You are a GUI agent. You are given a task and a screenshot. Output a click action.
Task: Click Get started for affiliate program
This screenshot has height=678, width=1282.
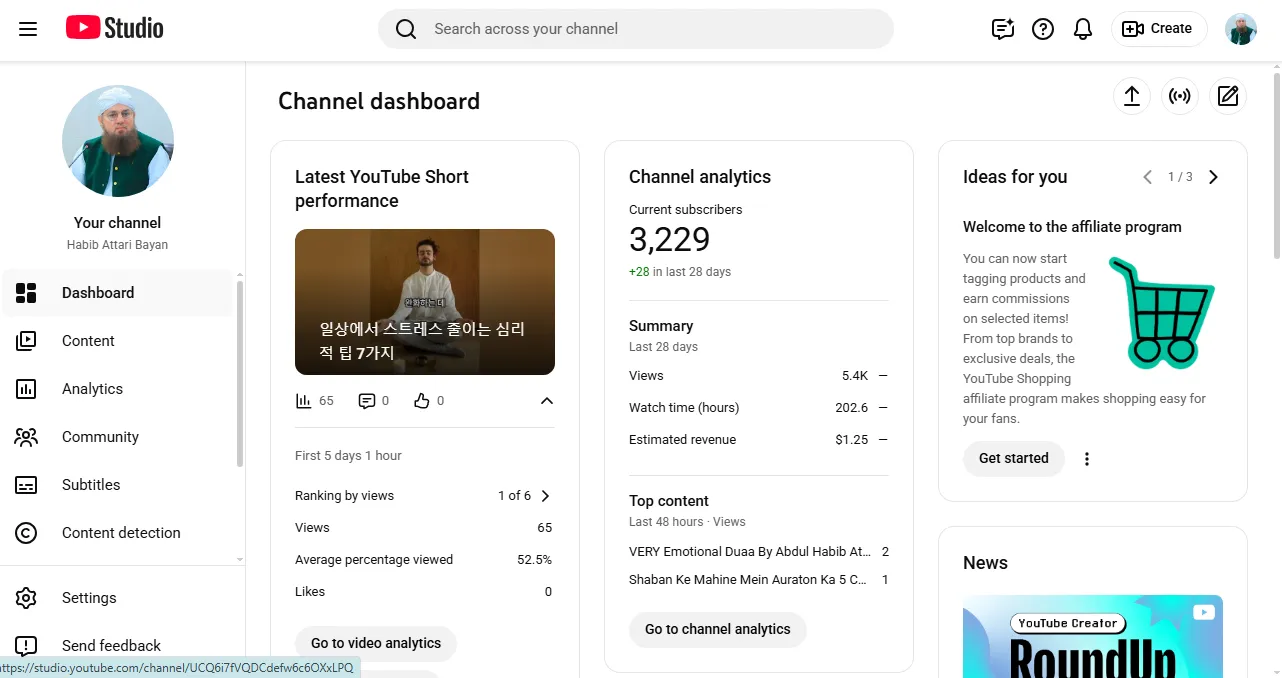[1014, 459]
